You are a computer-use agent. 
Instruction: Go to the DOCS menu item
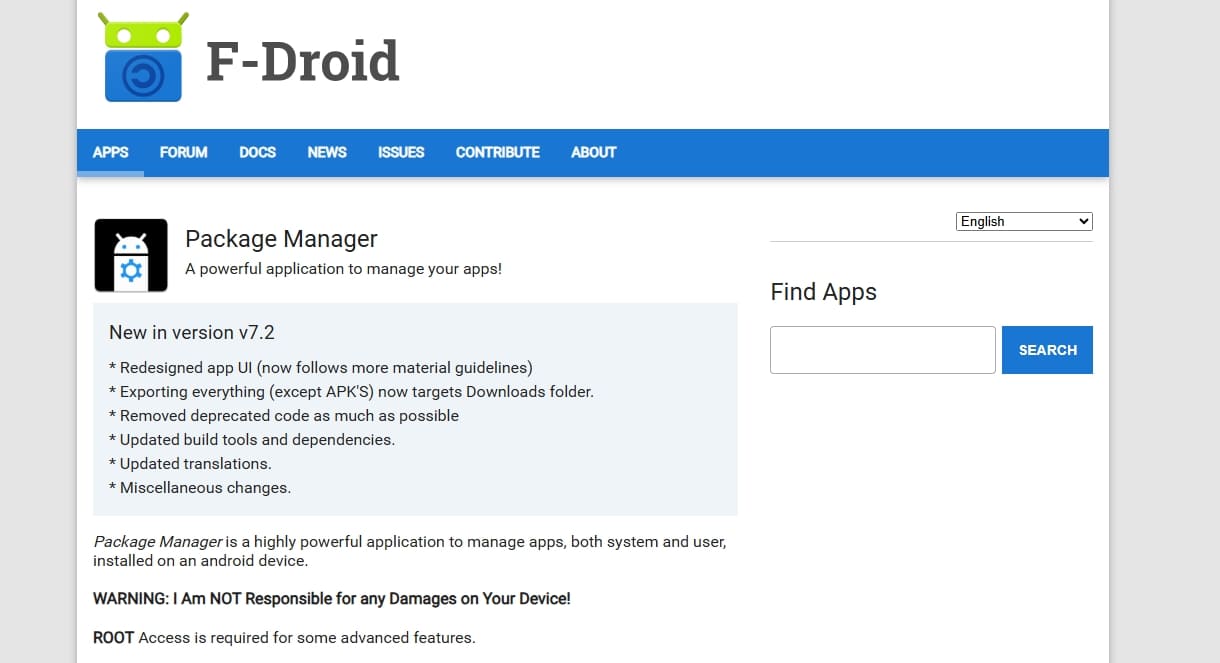click(x=257, y=152)
